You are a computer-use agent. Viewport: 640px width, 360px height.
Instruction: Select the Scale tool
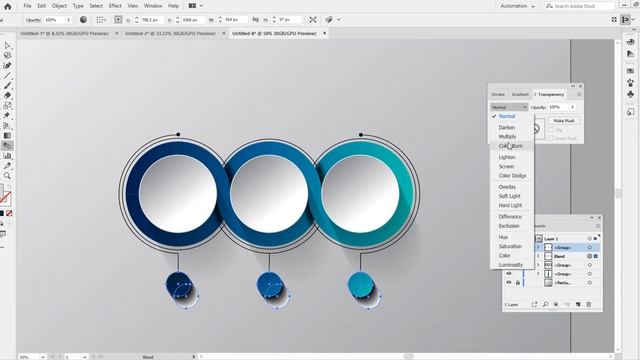[x=7, y=105]
